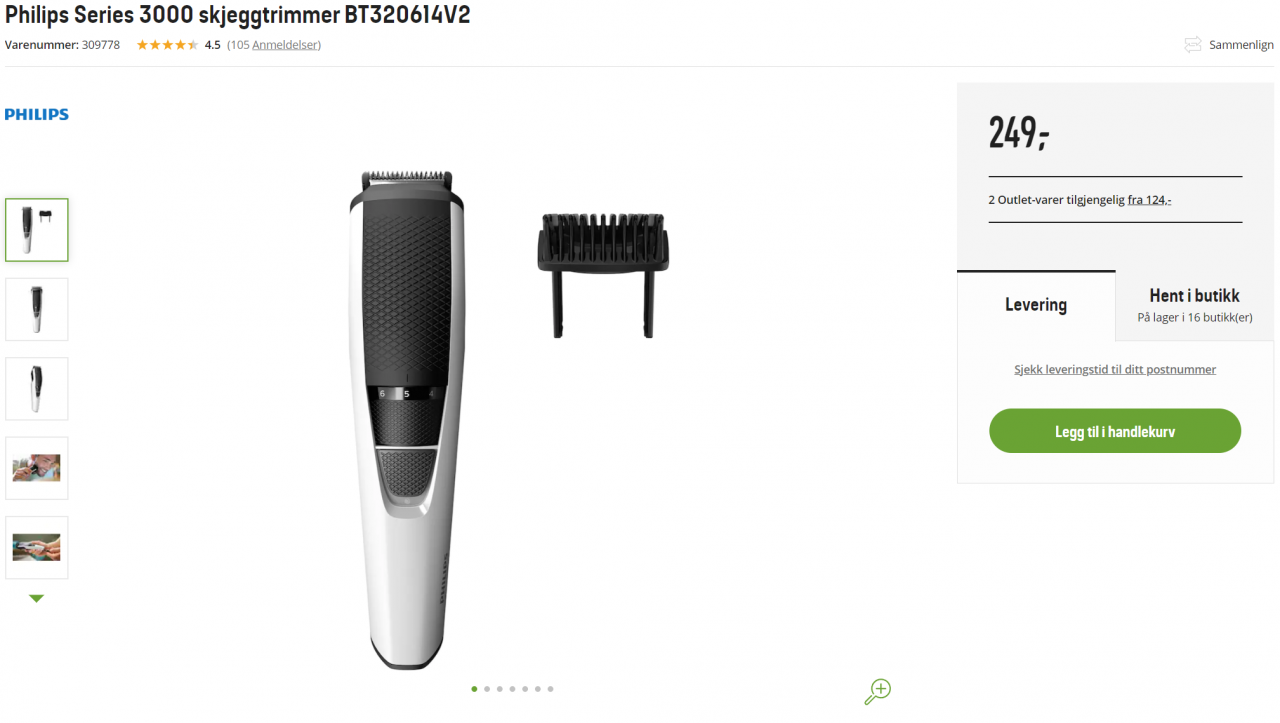Go to third carousel dot indicator
The height and width of the screenshot is (723, 1280).
coord(499,689)
